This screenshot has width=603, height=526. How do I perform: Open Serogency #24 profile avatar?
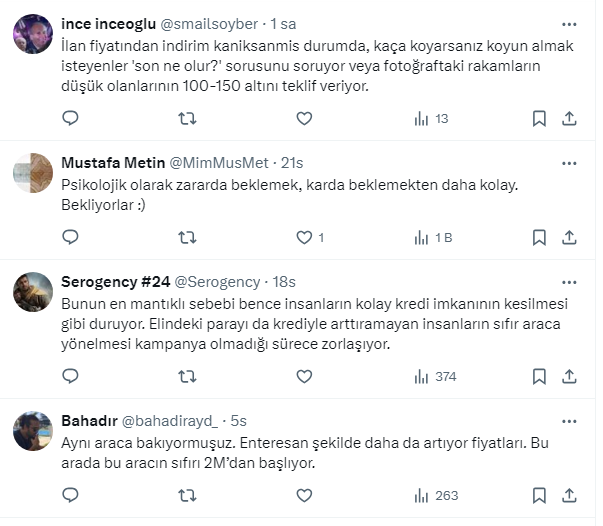click(33, 292)
